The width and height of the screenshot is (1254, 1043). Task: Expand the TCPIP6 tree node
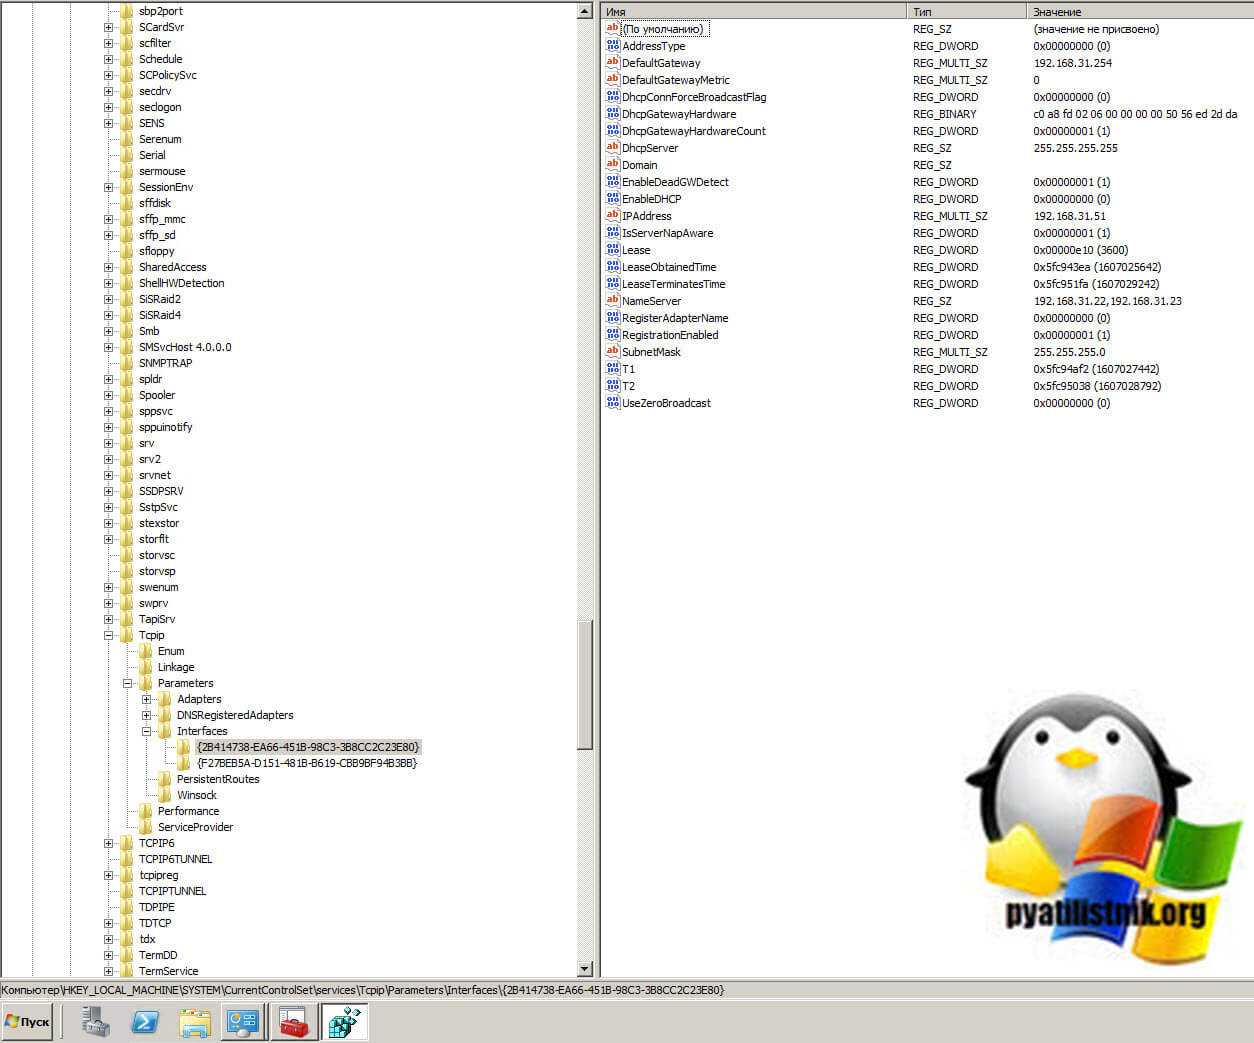(x=108, y=843)
